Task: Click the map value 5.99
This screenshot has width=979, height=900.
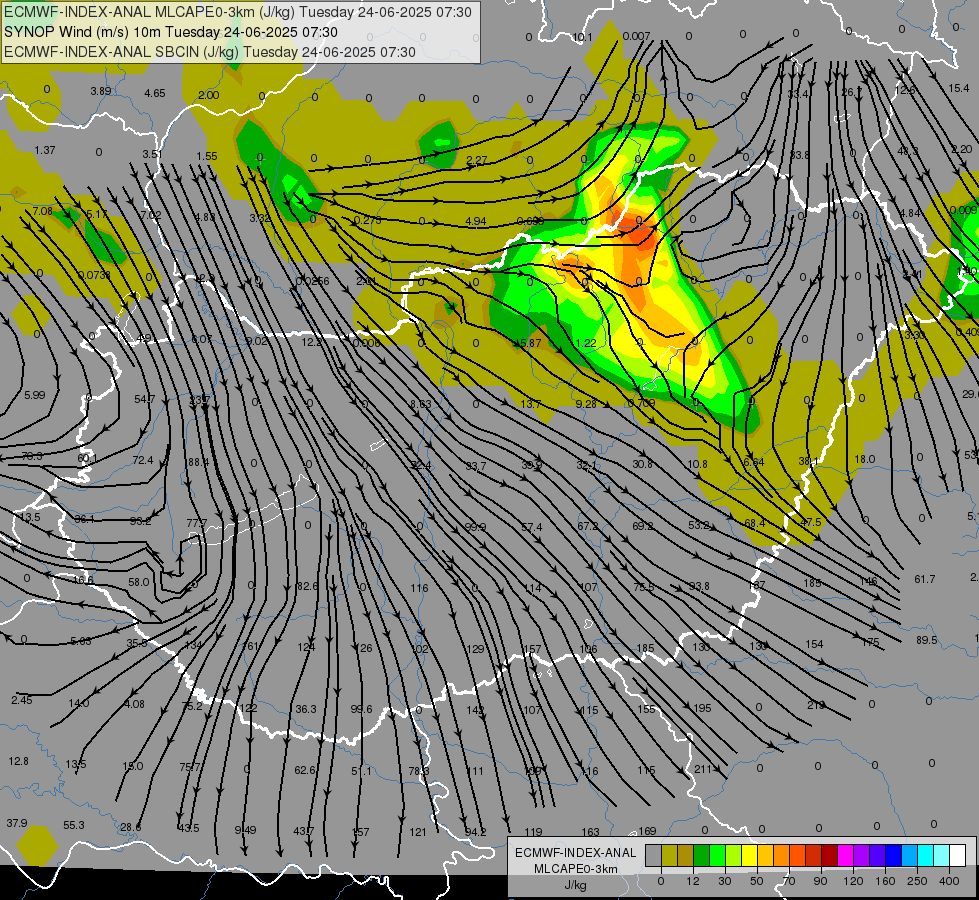Action: (34, 395)
